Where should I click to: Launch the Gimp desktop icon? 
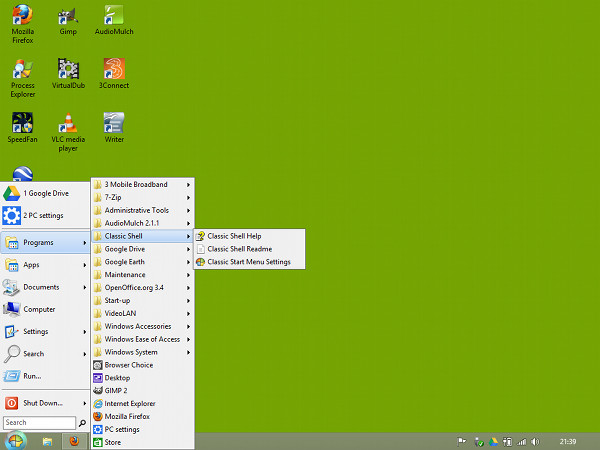coord(68,21)
